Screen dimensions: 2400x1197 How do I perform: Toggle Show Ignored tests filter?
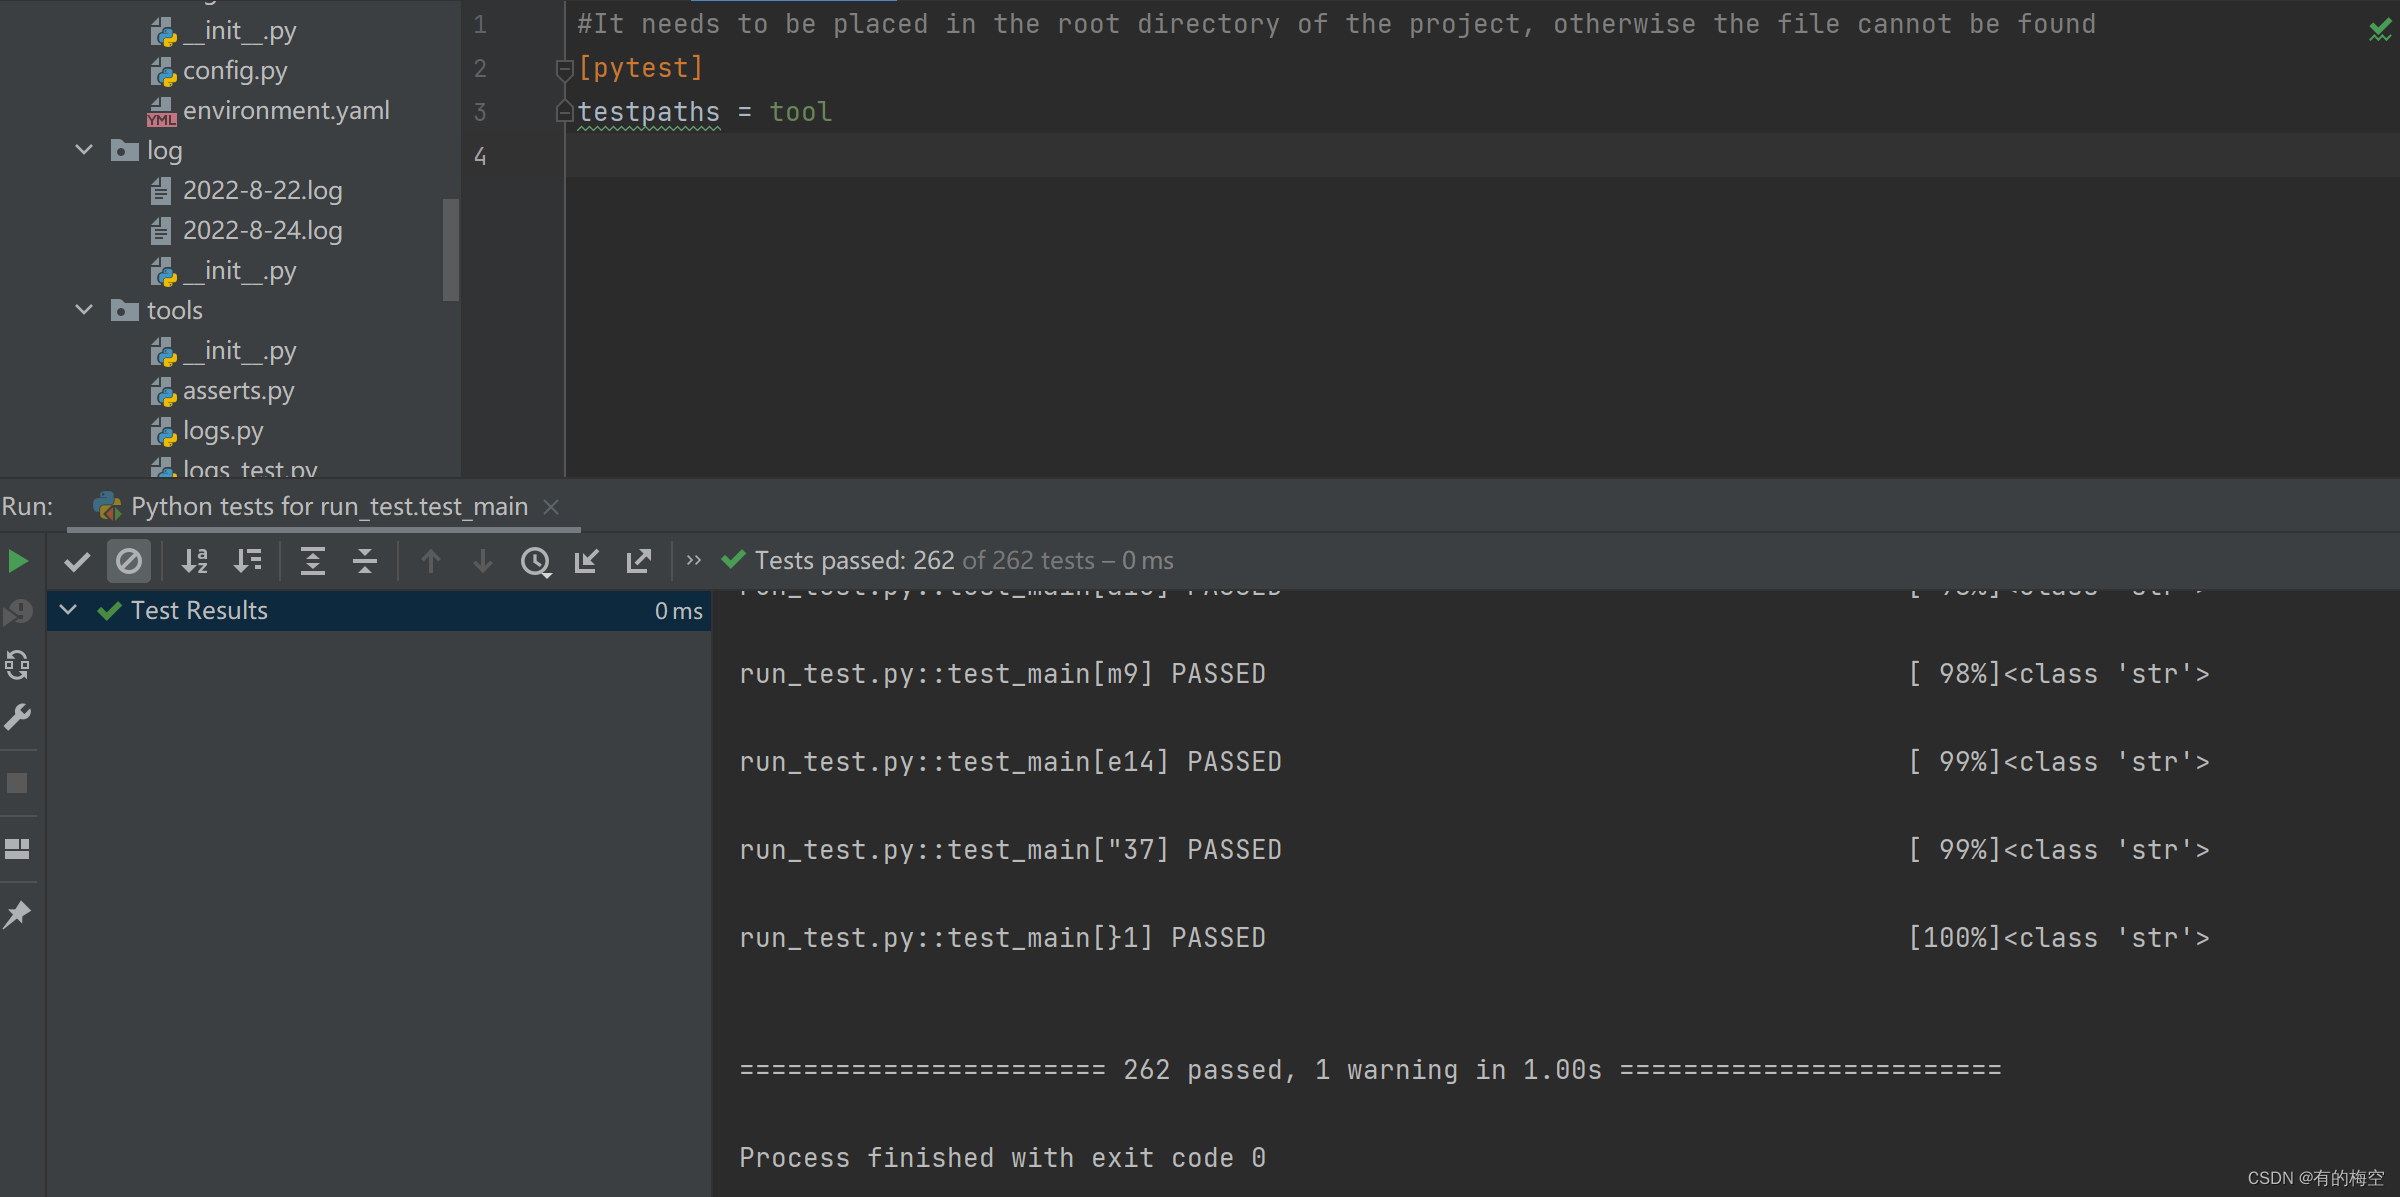(129, 561)
